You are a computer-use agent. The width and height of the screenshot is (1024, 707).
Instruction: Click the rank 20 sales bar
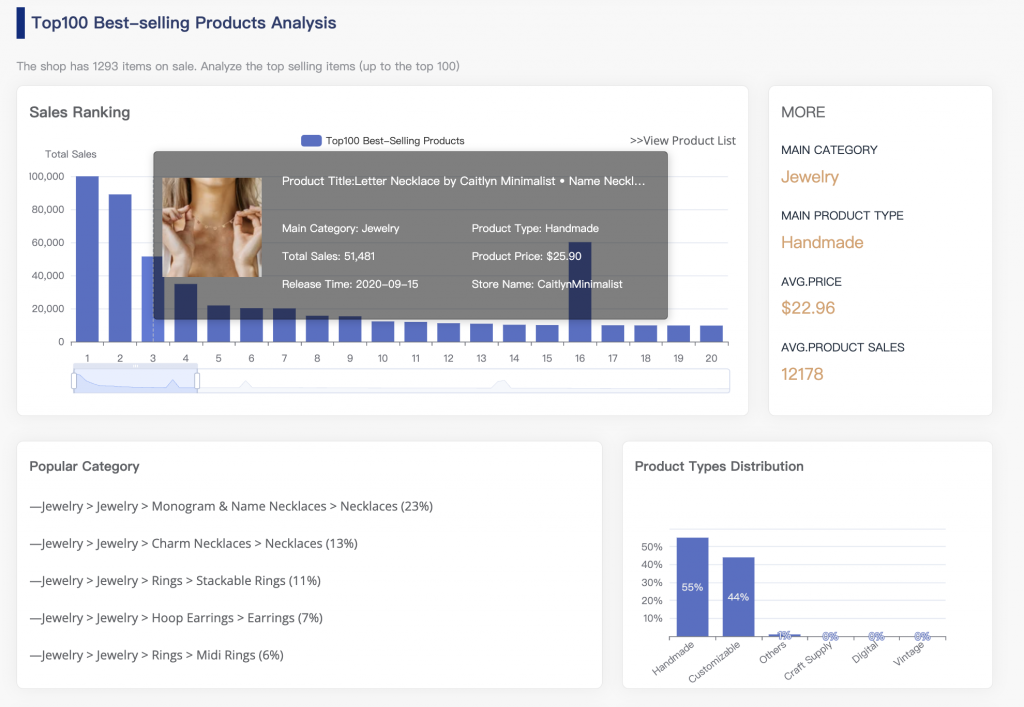pos(711,334)
